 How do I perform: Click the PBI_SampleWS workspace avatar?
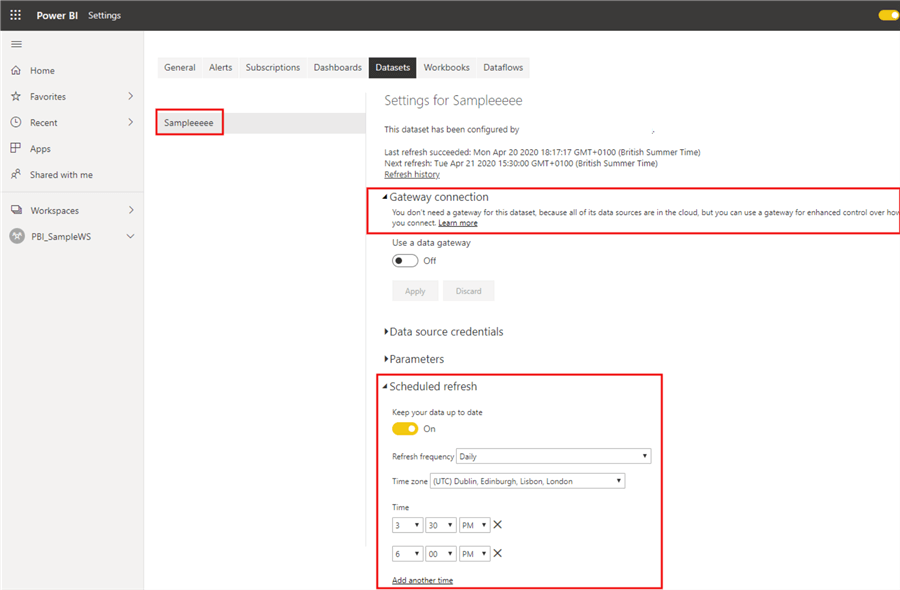click(x=17, y=236)
